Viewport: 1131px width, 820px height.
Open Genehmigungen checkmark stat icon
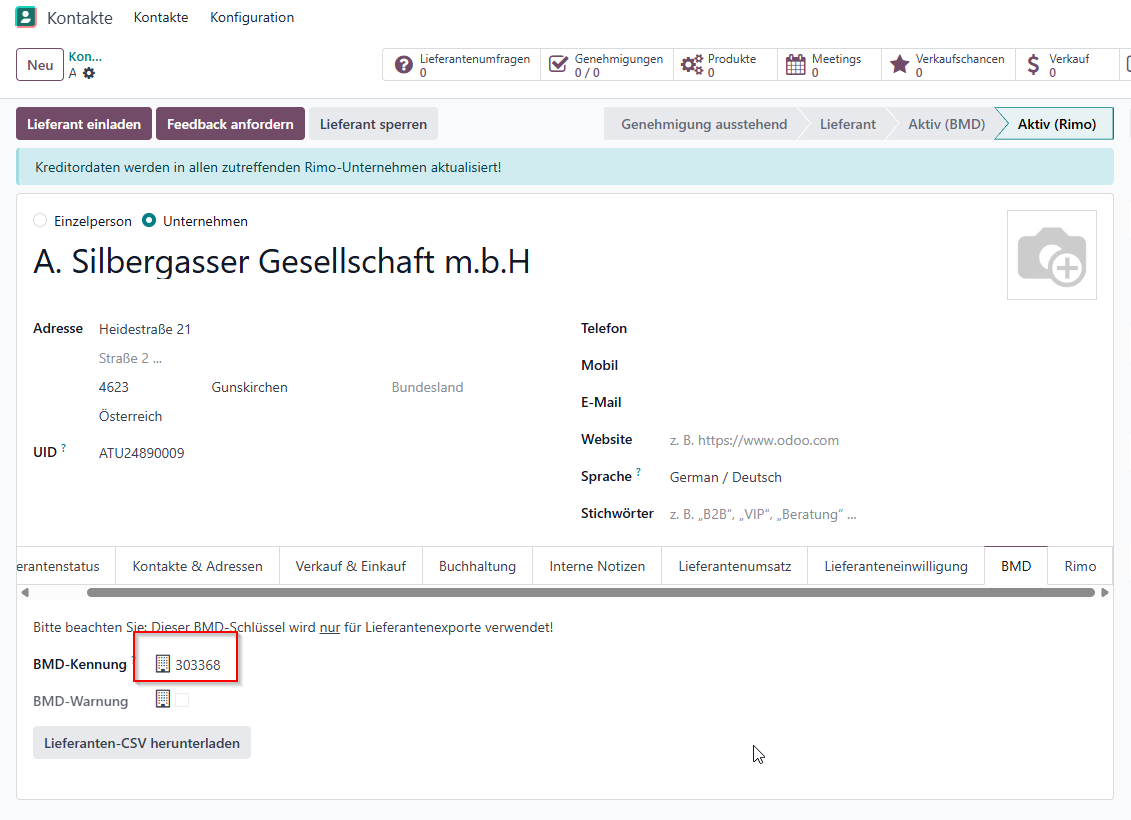(558, 65)
